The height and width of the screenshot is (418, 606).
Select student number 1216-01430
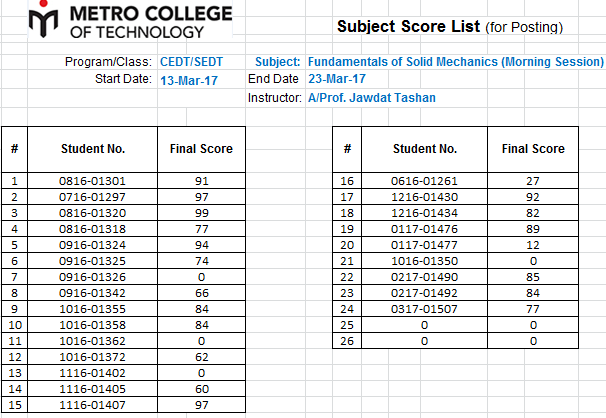424,197
